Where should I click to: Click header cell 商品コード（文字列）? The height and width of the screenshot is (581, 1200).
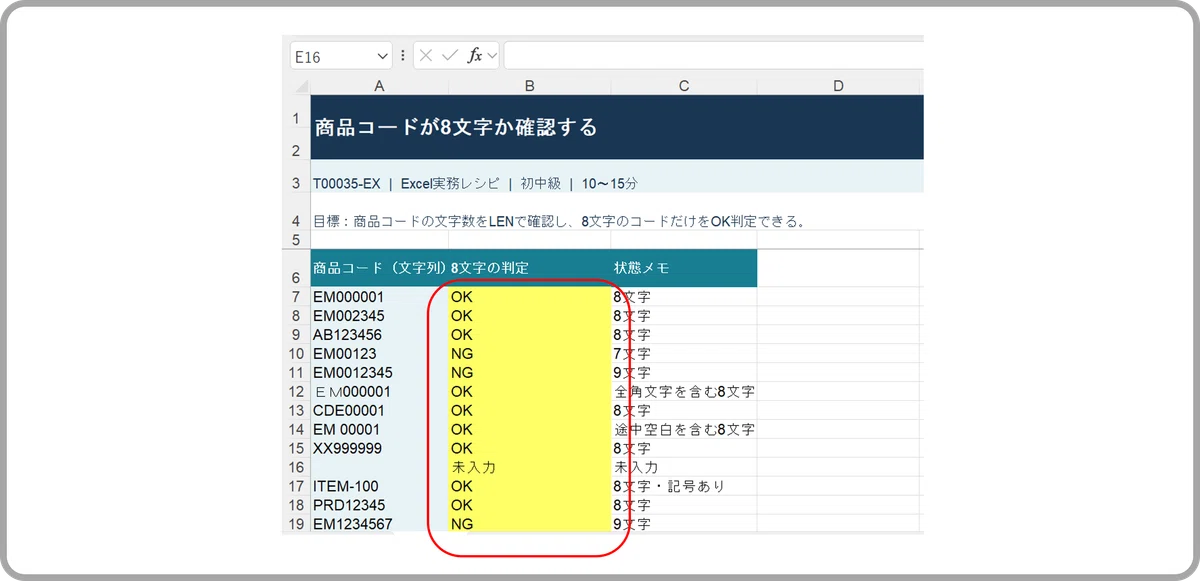point(379,268)
